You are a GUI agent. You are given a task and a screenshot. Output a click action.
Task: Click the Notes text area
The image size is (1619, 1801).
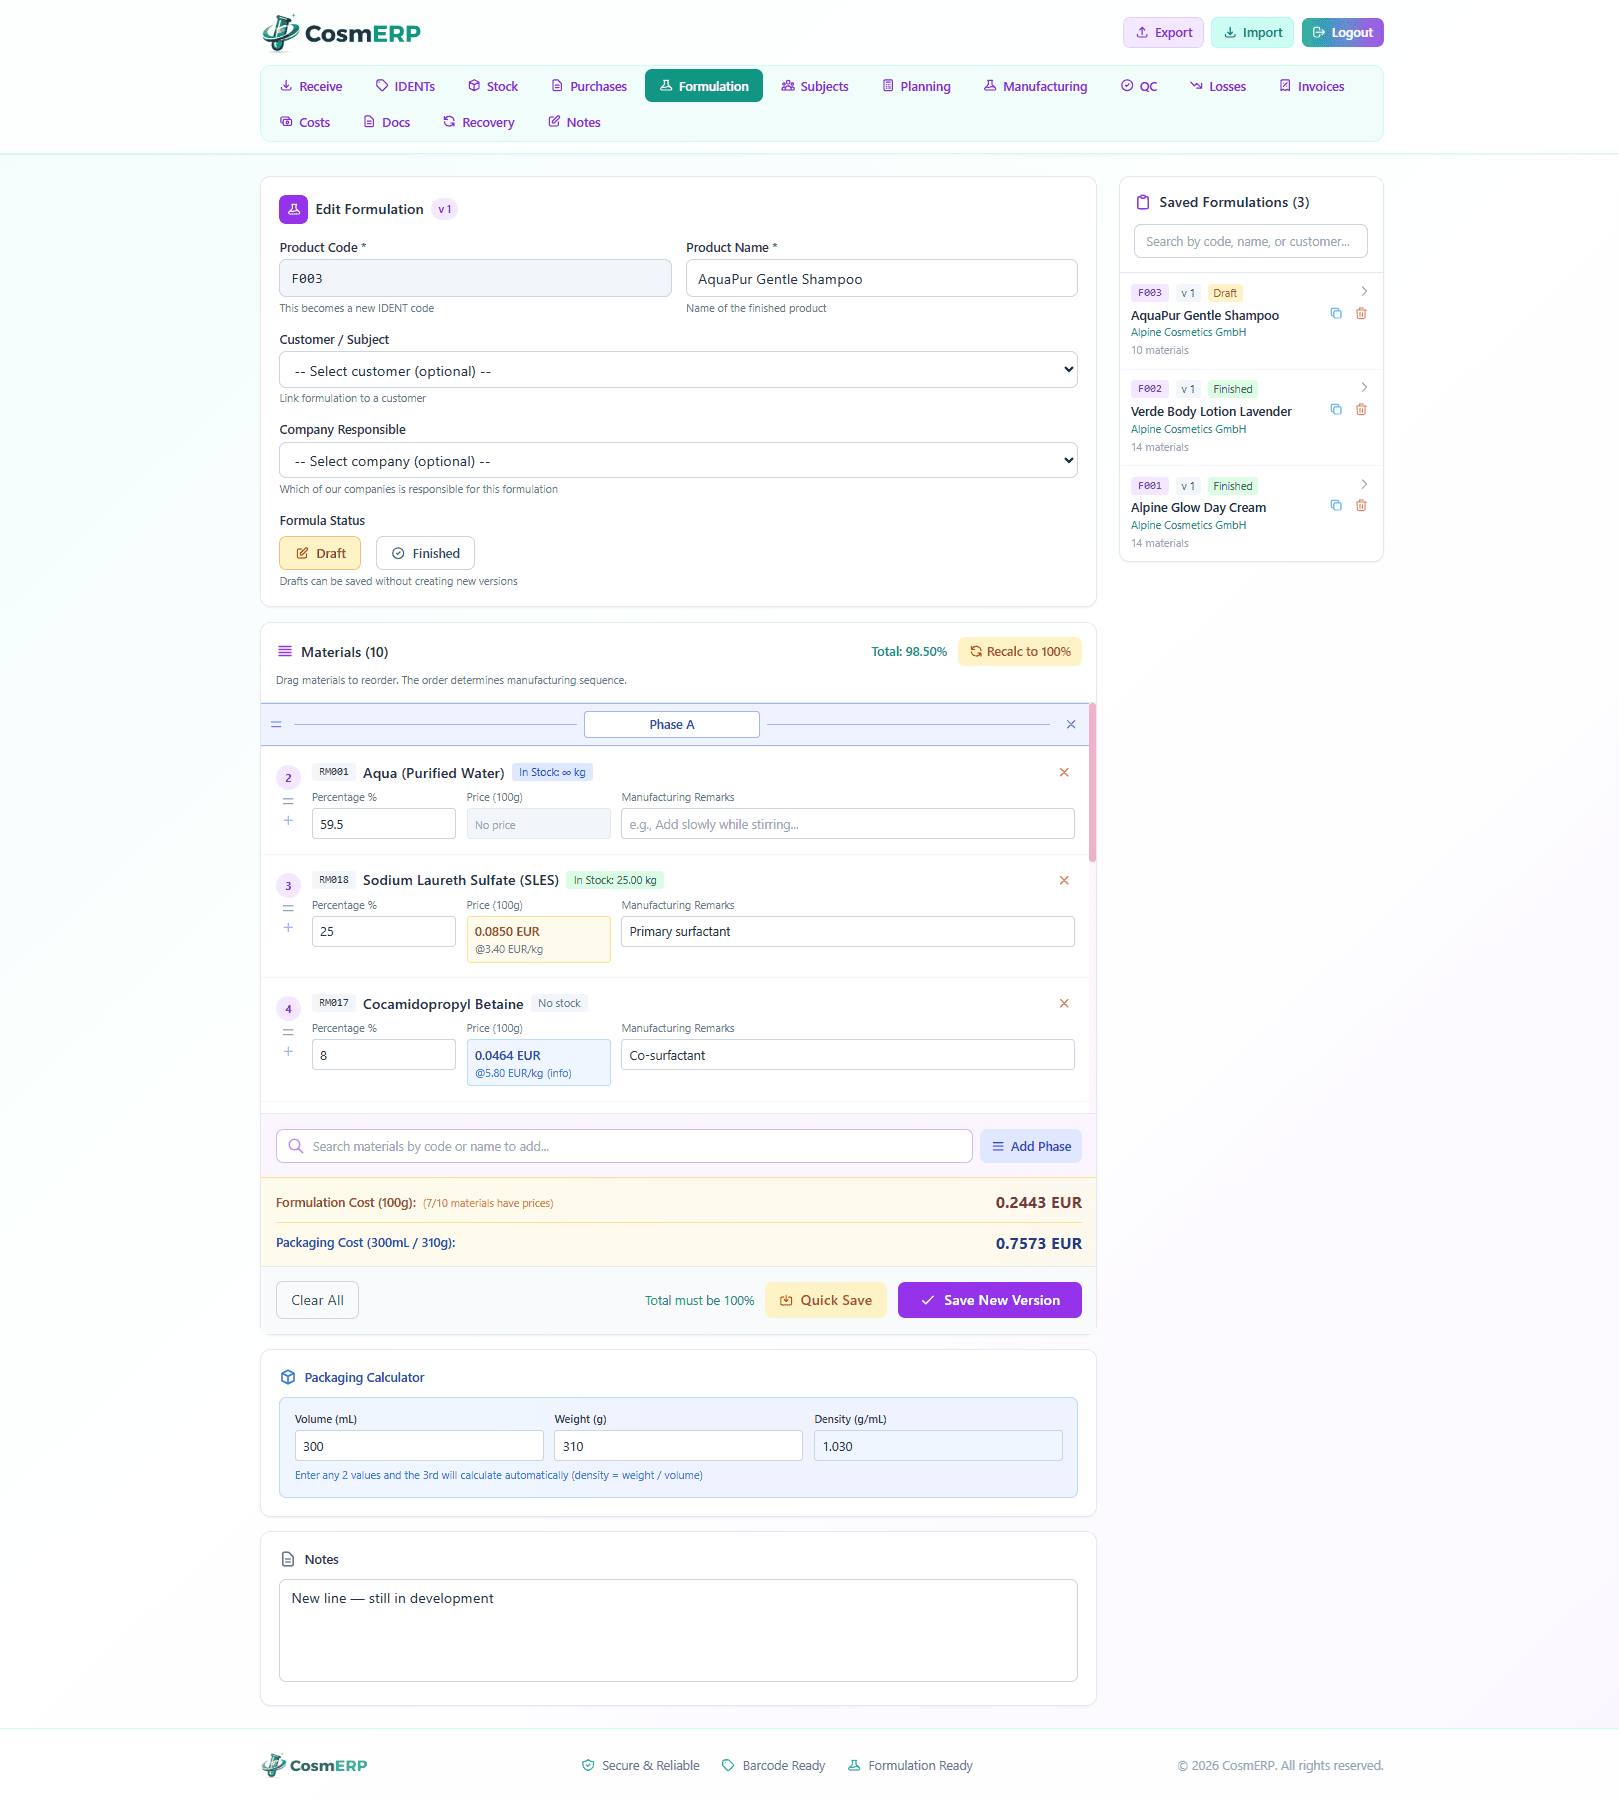click(x=678, y=1630)
